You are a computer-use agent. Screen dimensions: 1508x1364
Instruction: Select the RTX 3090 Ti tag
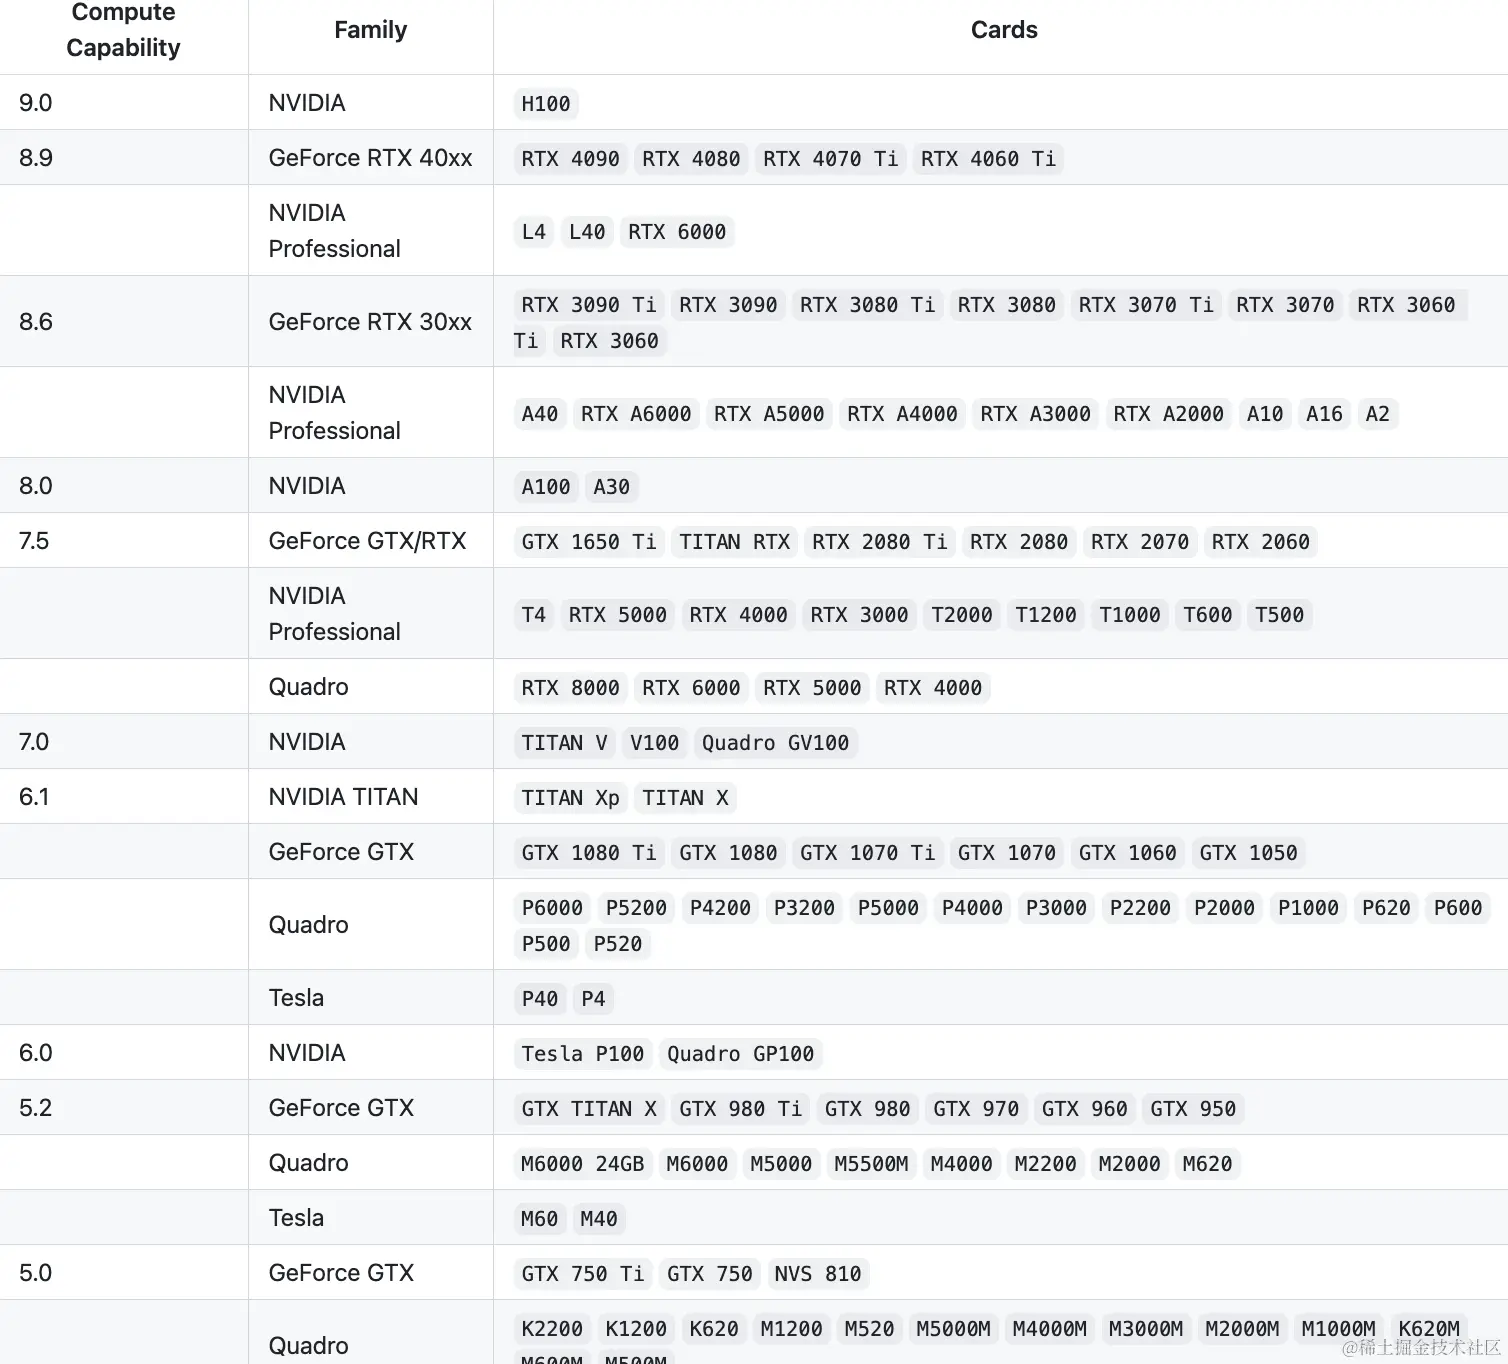[x=588, y=305]
